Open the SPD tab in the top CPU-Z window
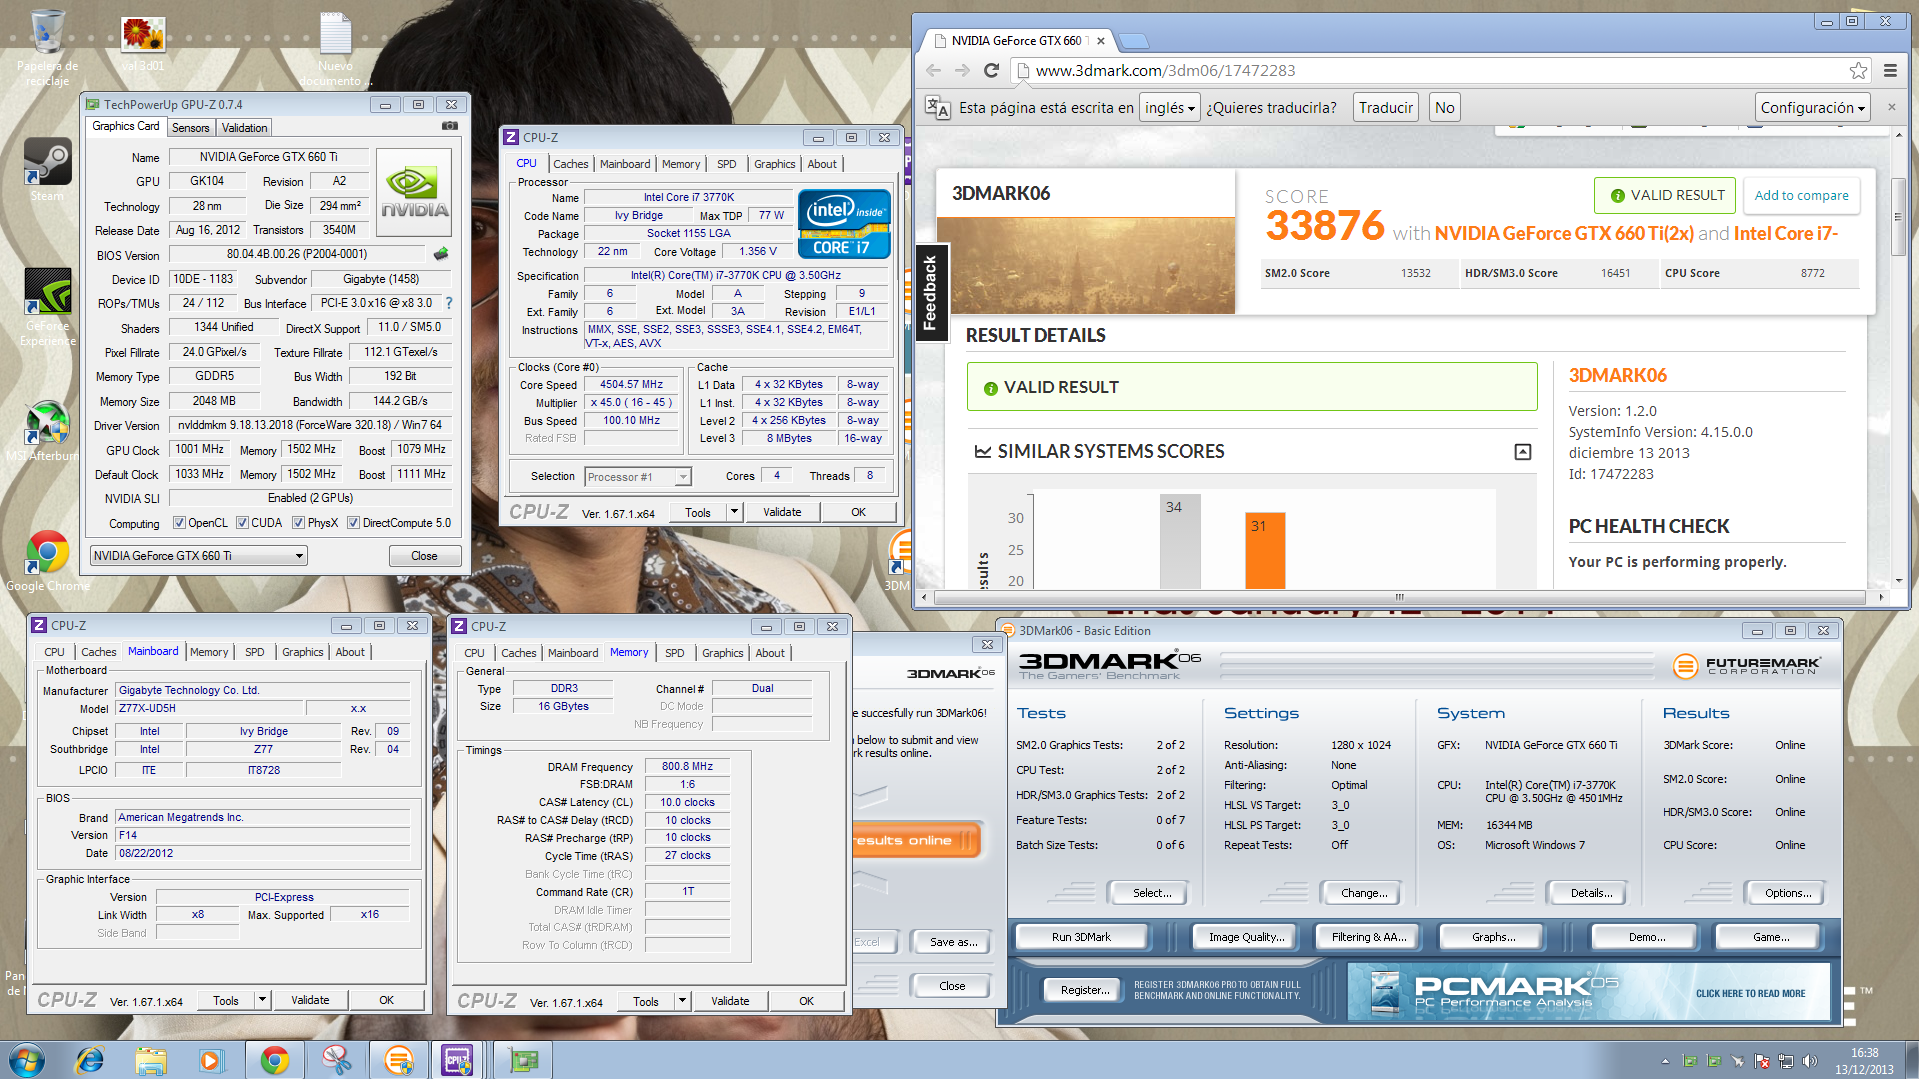The width and height of the screenshot is (1919, 1079). click(x=726, y=164)
